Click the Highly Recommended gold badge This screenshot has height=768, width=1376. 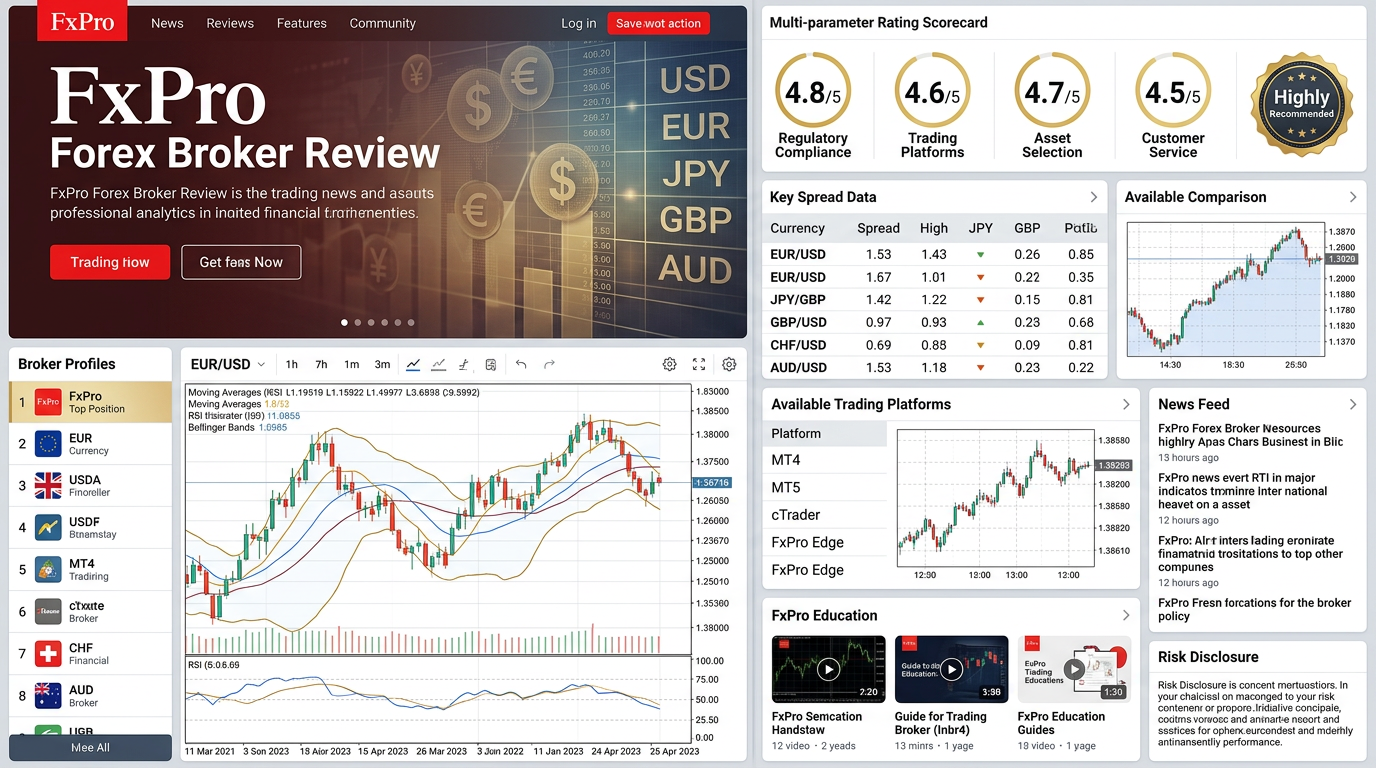[x=1301, y=104]
